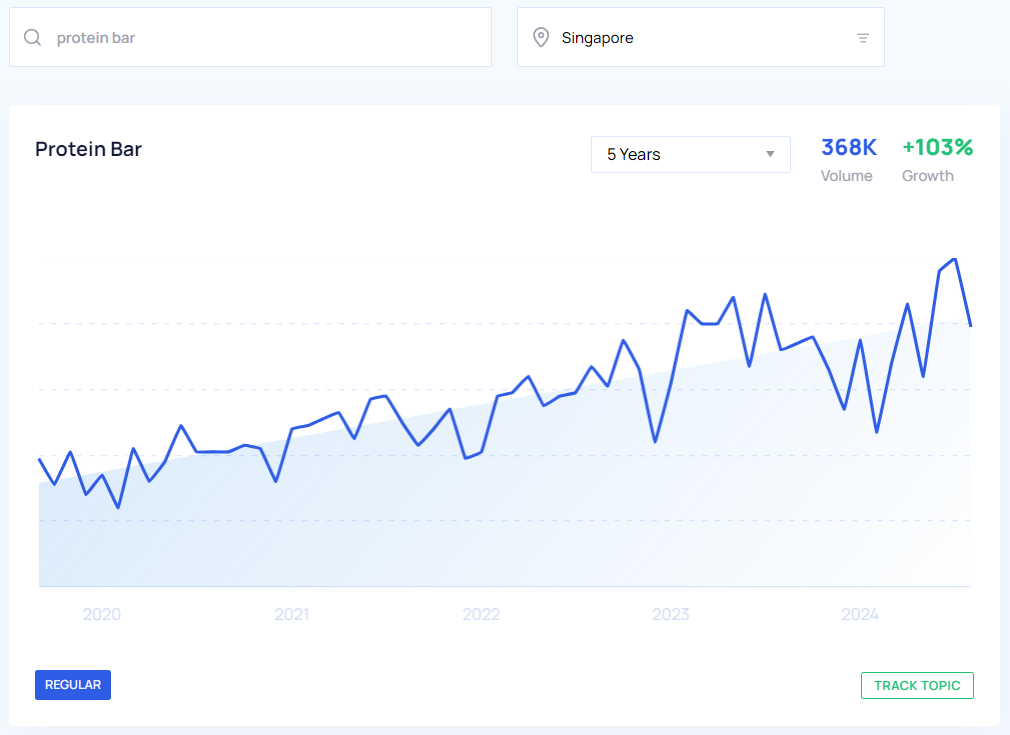Click the 2024 year axis label
Viewport: 1010px width, 735px height.
click(860, 614)
